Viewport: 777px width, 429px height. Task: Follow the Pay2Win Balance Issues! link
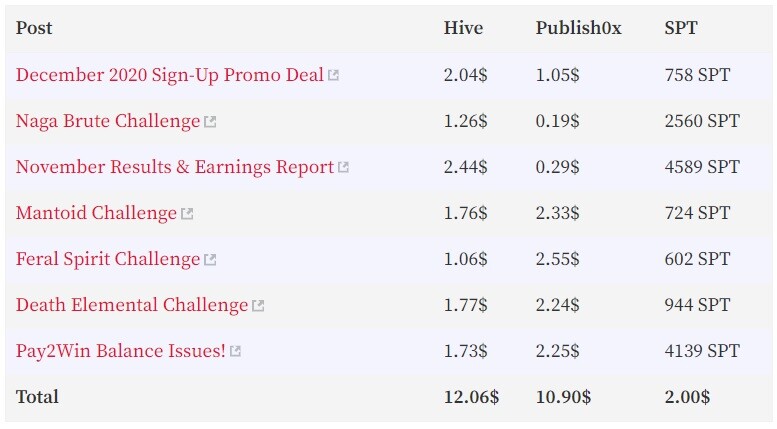point(120,351)
